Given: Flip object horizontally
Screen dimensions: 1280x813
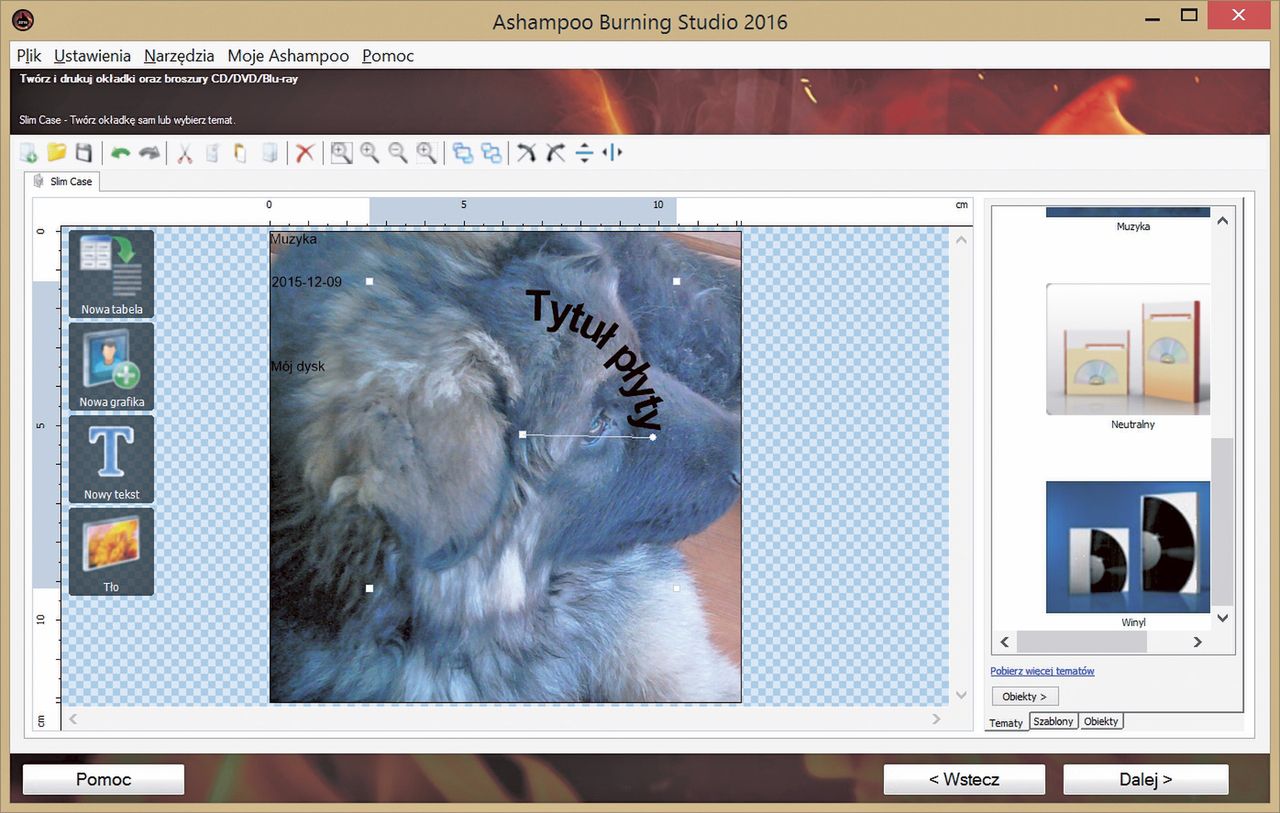Looking at the screenshot, I should (613, 153).
